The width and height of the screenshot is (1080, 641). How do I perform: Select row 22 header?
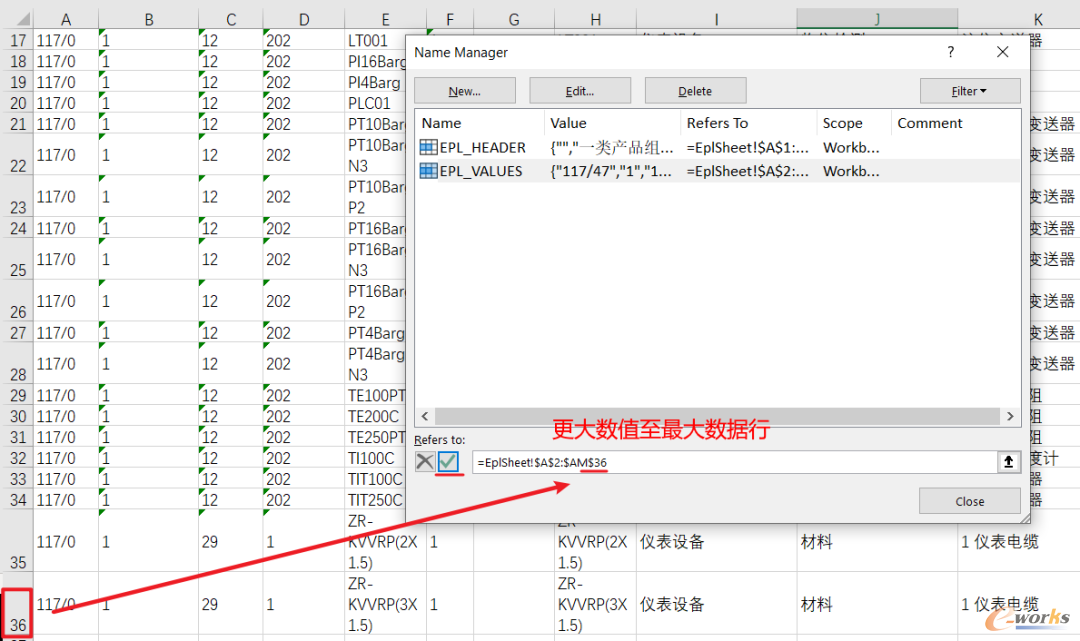17,155
